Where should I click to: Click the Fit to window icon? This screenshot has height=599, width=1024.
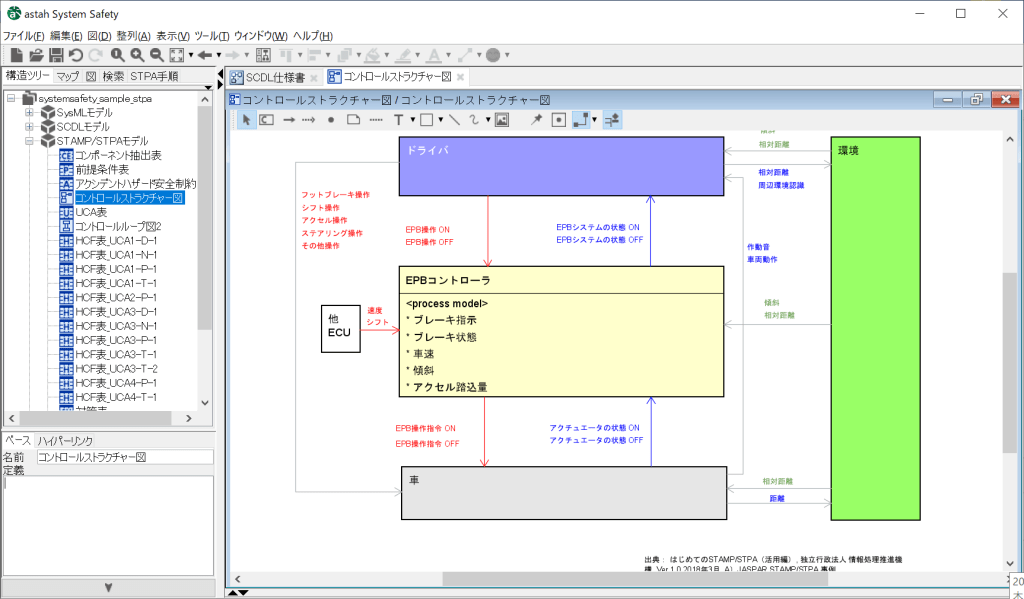click(177, 55)
